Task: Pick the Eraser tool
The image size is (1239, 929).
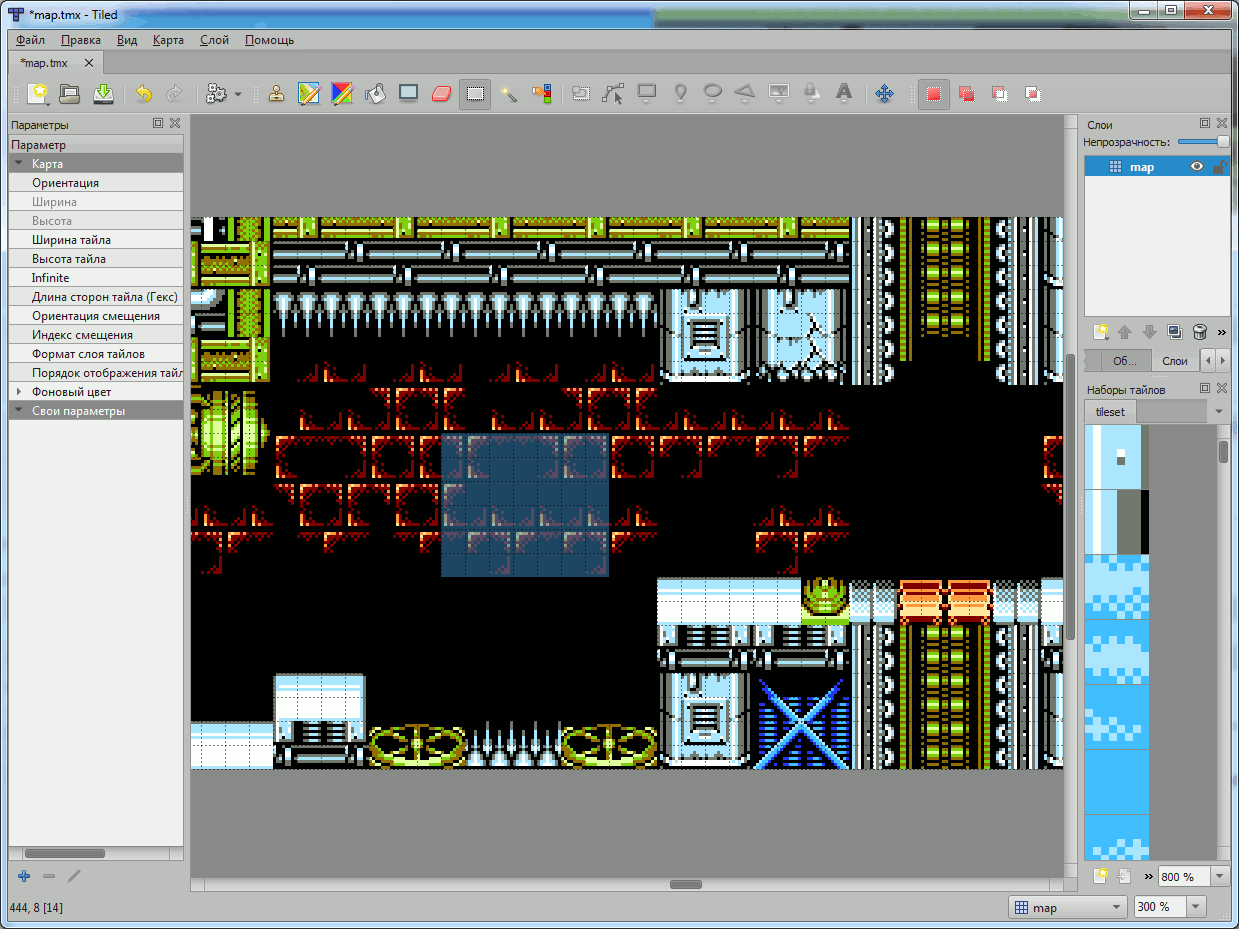Action: 441,94
